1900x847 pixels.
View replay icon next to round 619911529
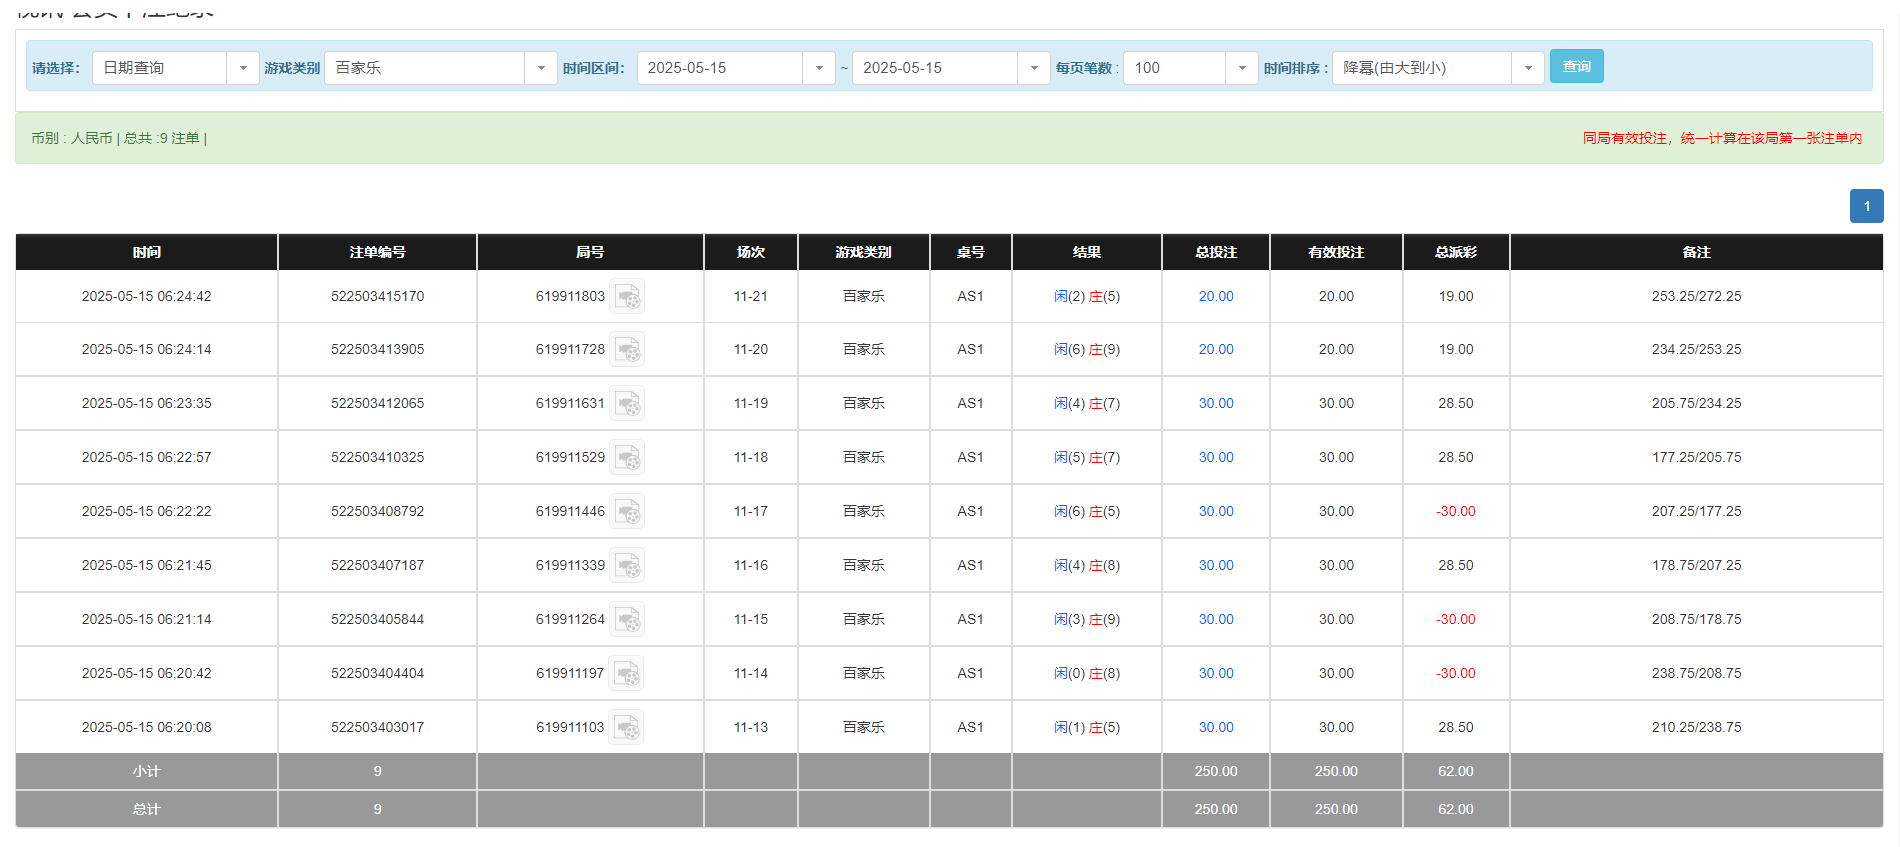pyautogui.click(x=627, y=458)
